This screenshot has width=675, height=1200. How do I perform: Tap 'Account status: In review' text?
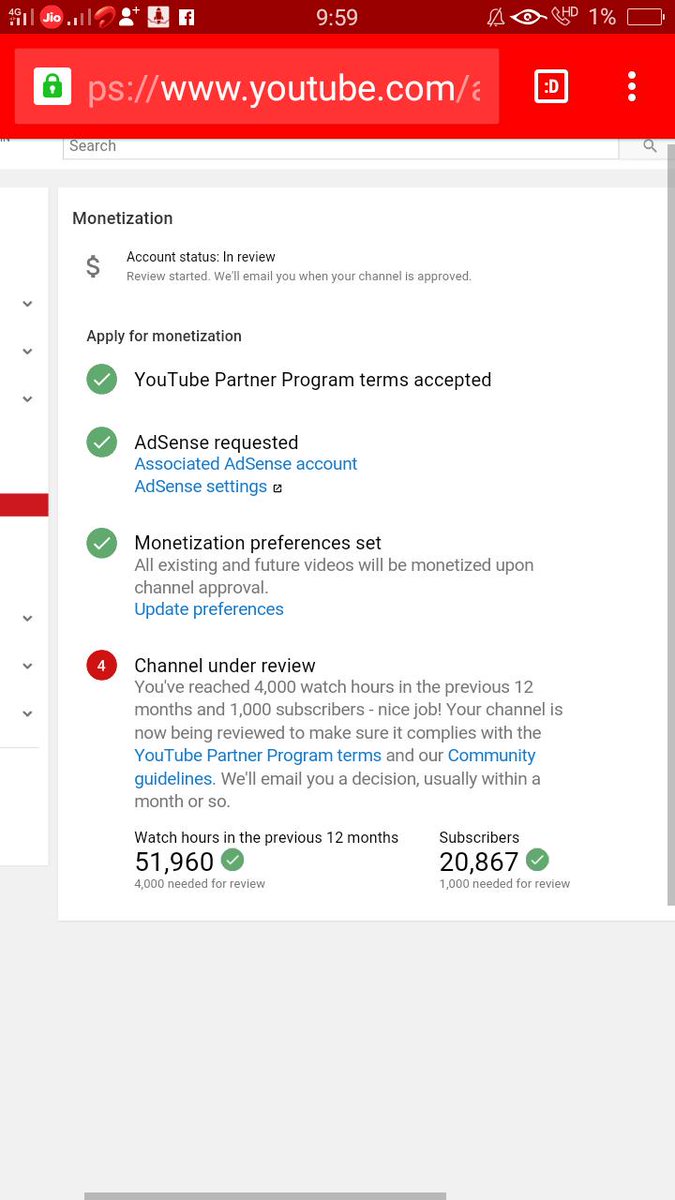(x=201, y=257)
